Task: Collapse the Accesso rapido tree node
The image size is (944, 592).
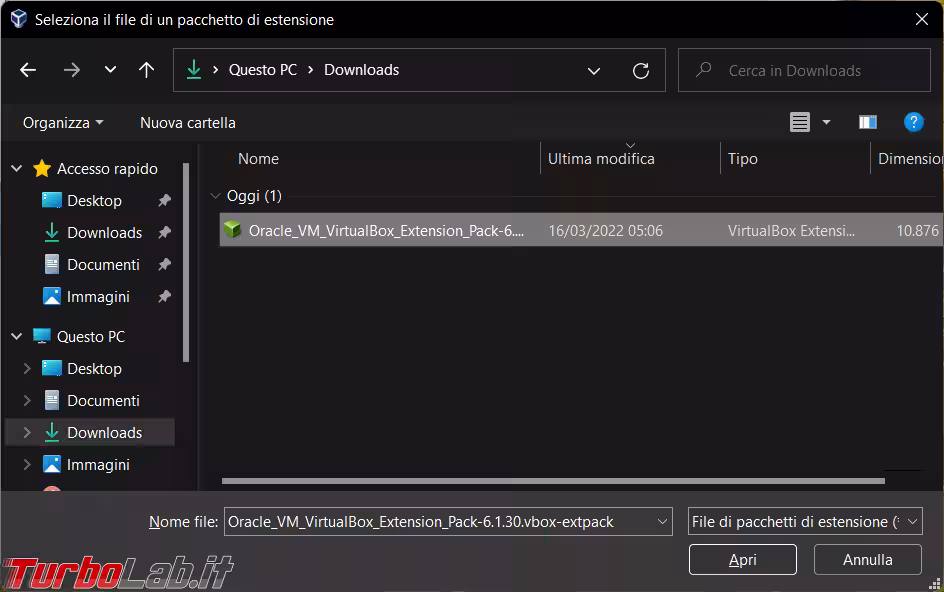Action: [x=17, y=169]
